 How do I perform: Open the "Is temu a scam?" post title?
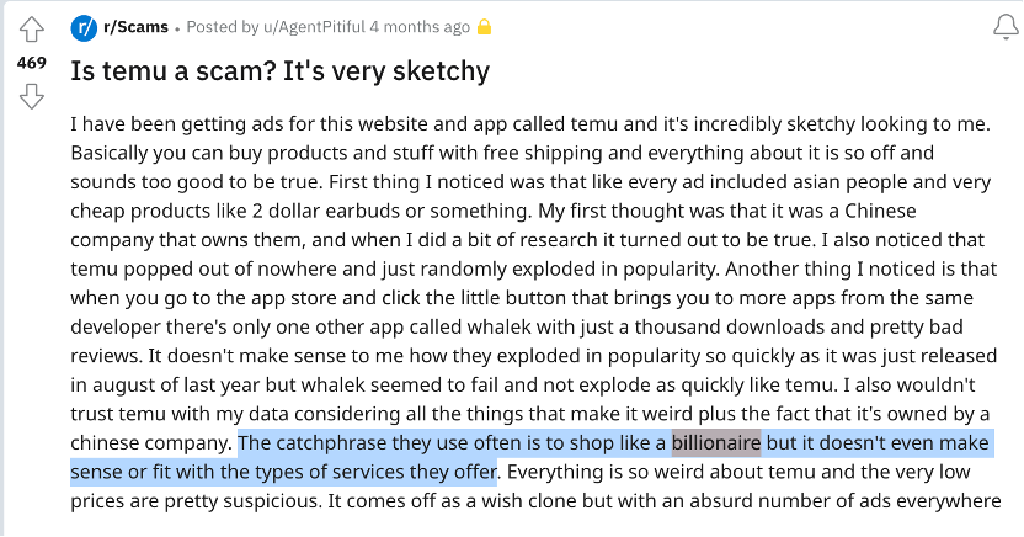tap(280, 71)
